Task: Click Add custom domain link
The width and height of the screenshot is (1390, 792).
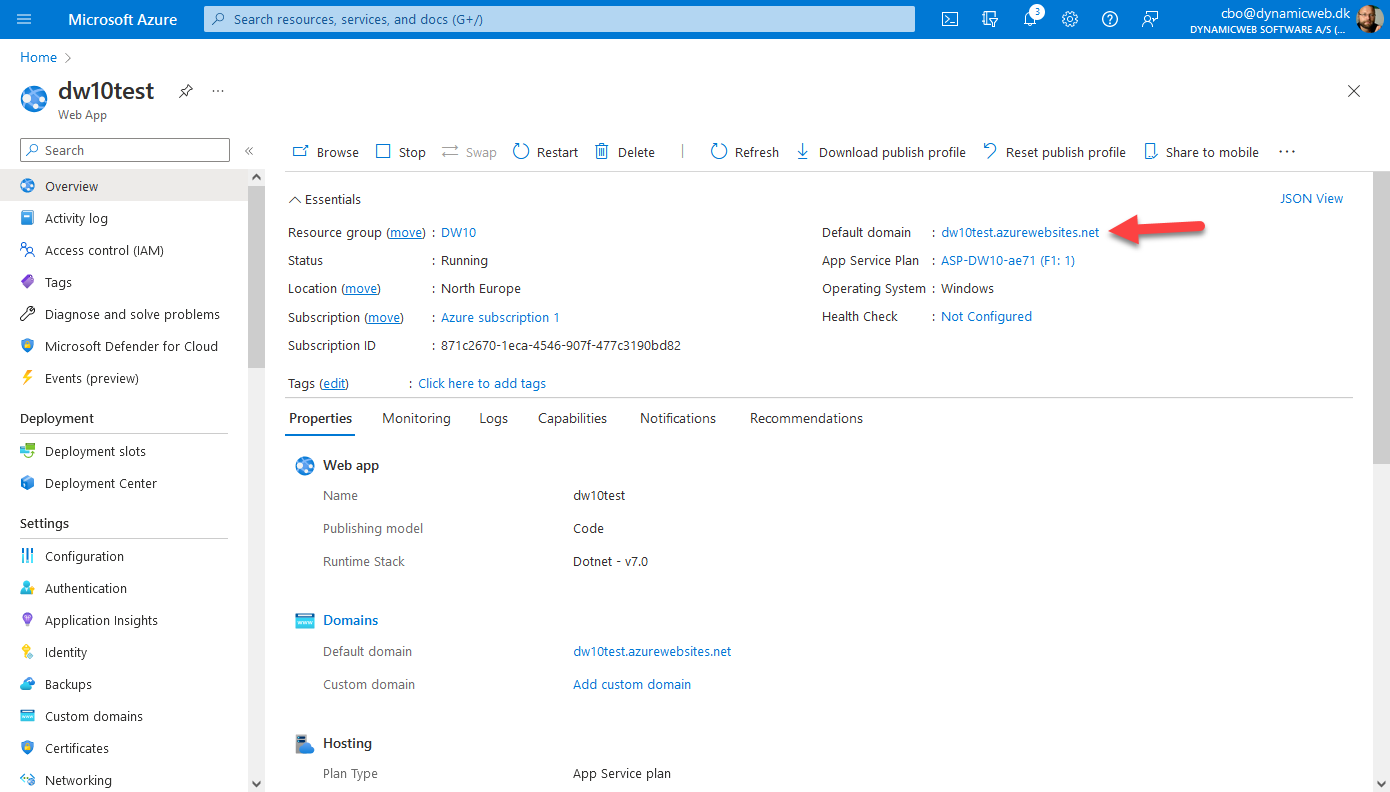Action: (632, 684)
